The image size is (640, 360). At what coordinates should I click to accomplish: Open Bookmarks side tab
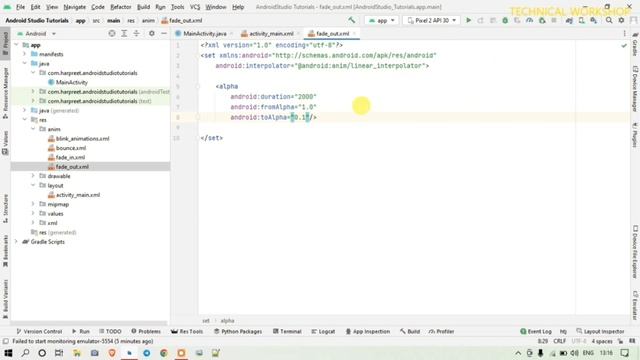point(5,251)
